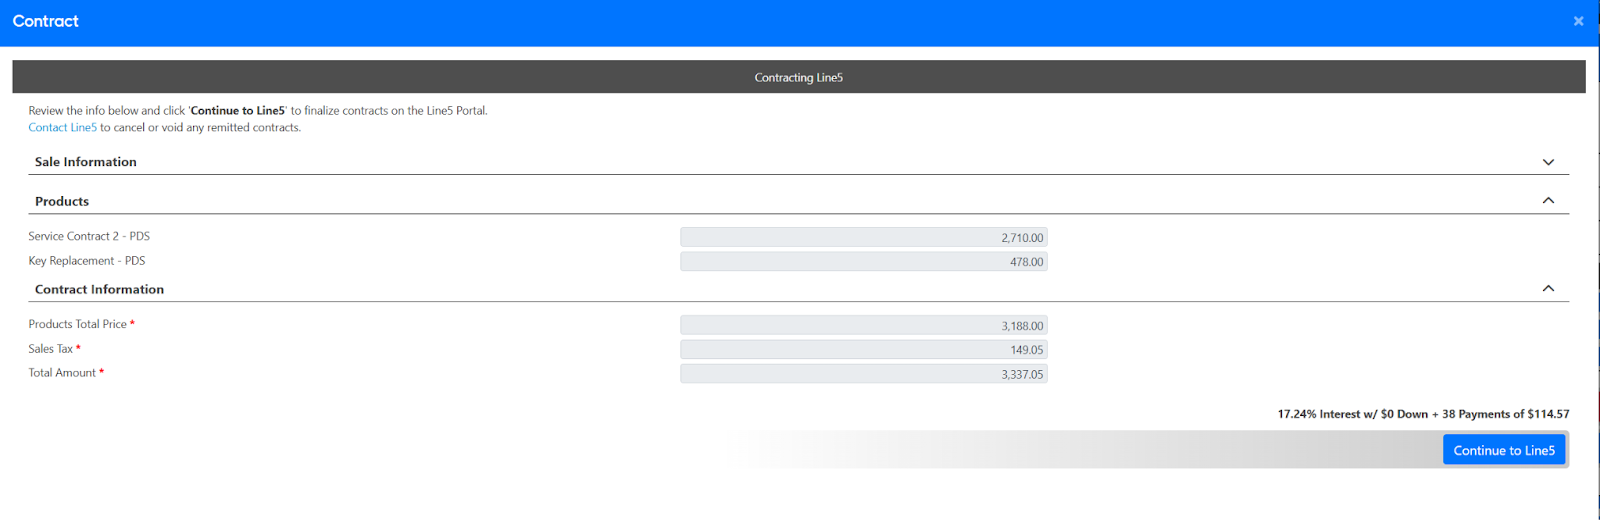Click the Service Contract 2 price field
1600x520 pixels.
(863, 238)
